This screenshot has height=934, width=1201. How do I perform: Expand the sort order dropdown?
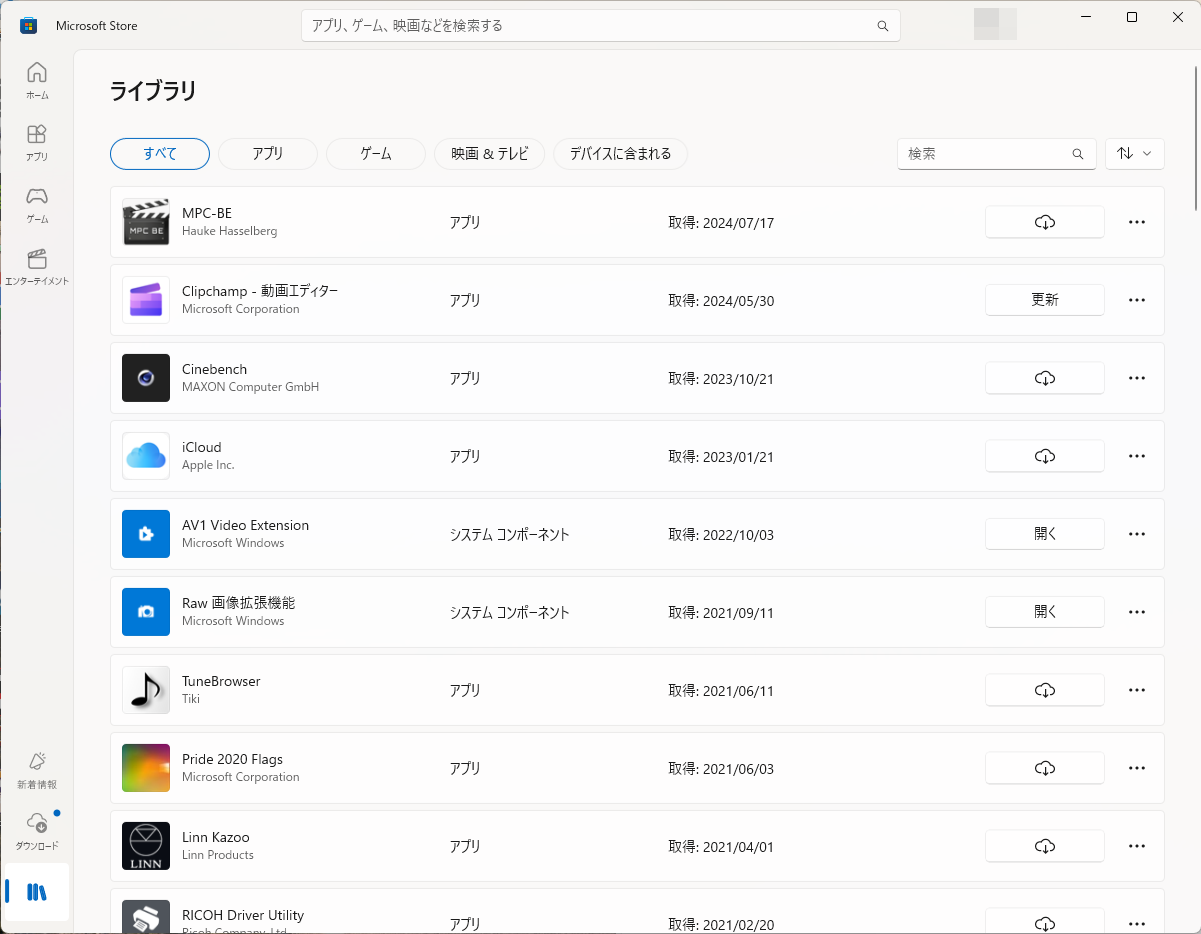1135,154
